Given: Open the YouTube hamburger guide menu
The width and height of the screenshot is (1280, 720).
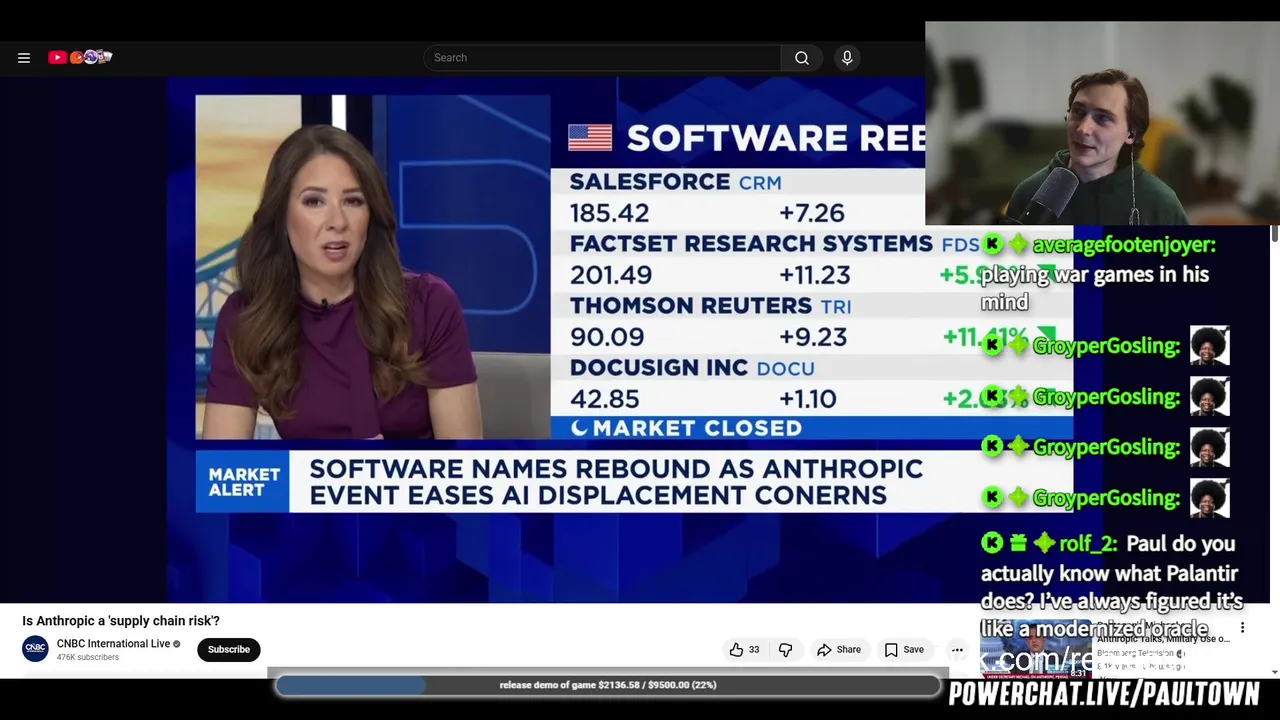Looking at the screenshot, I should tap(24, 58).
